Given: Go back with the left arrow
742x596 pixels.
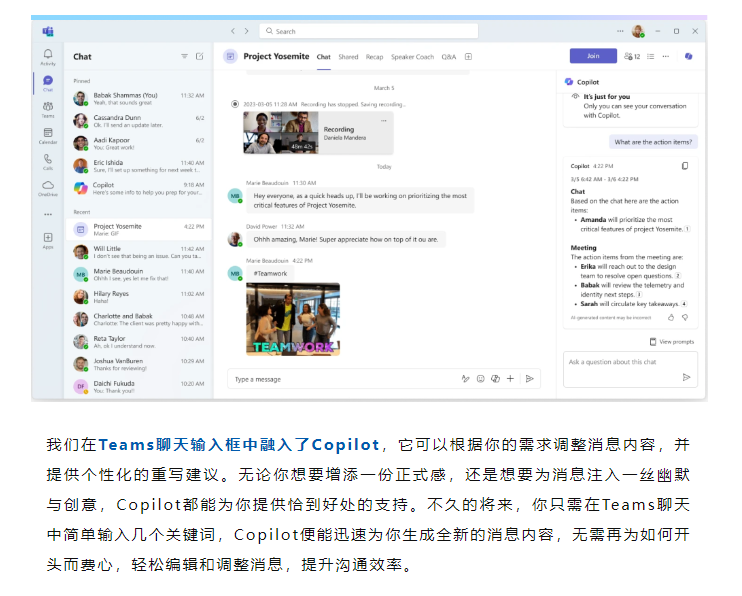Looking at the screenshot, I should pyautogui.click(x=233, y=31).
